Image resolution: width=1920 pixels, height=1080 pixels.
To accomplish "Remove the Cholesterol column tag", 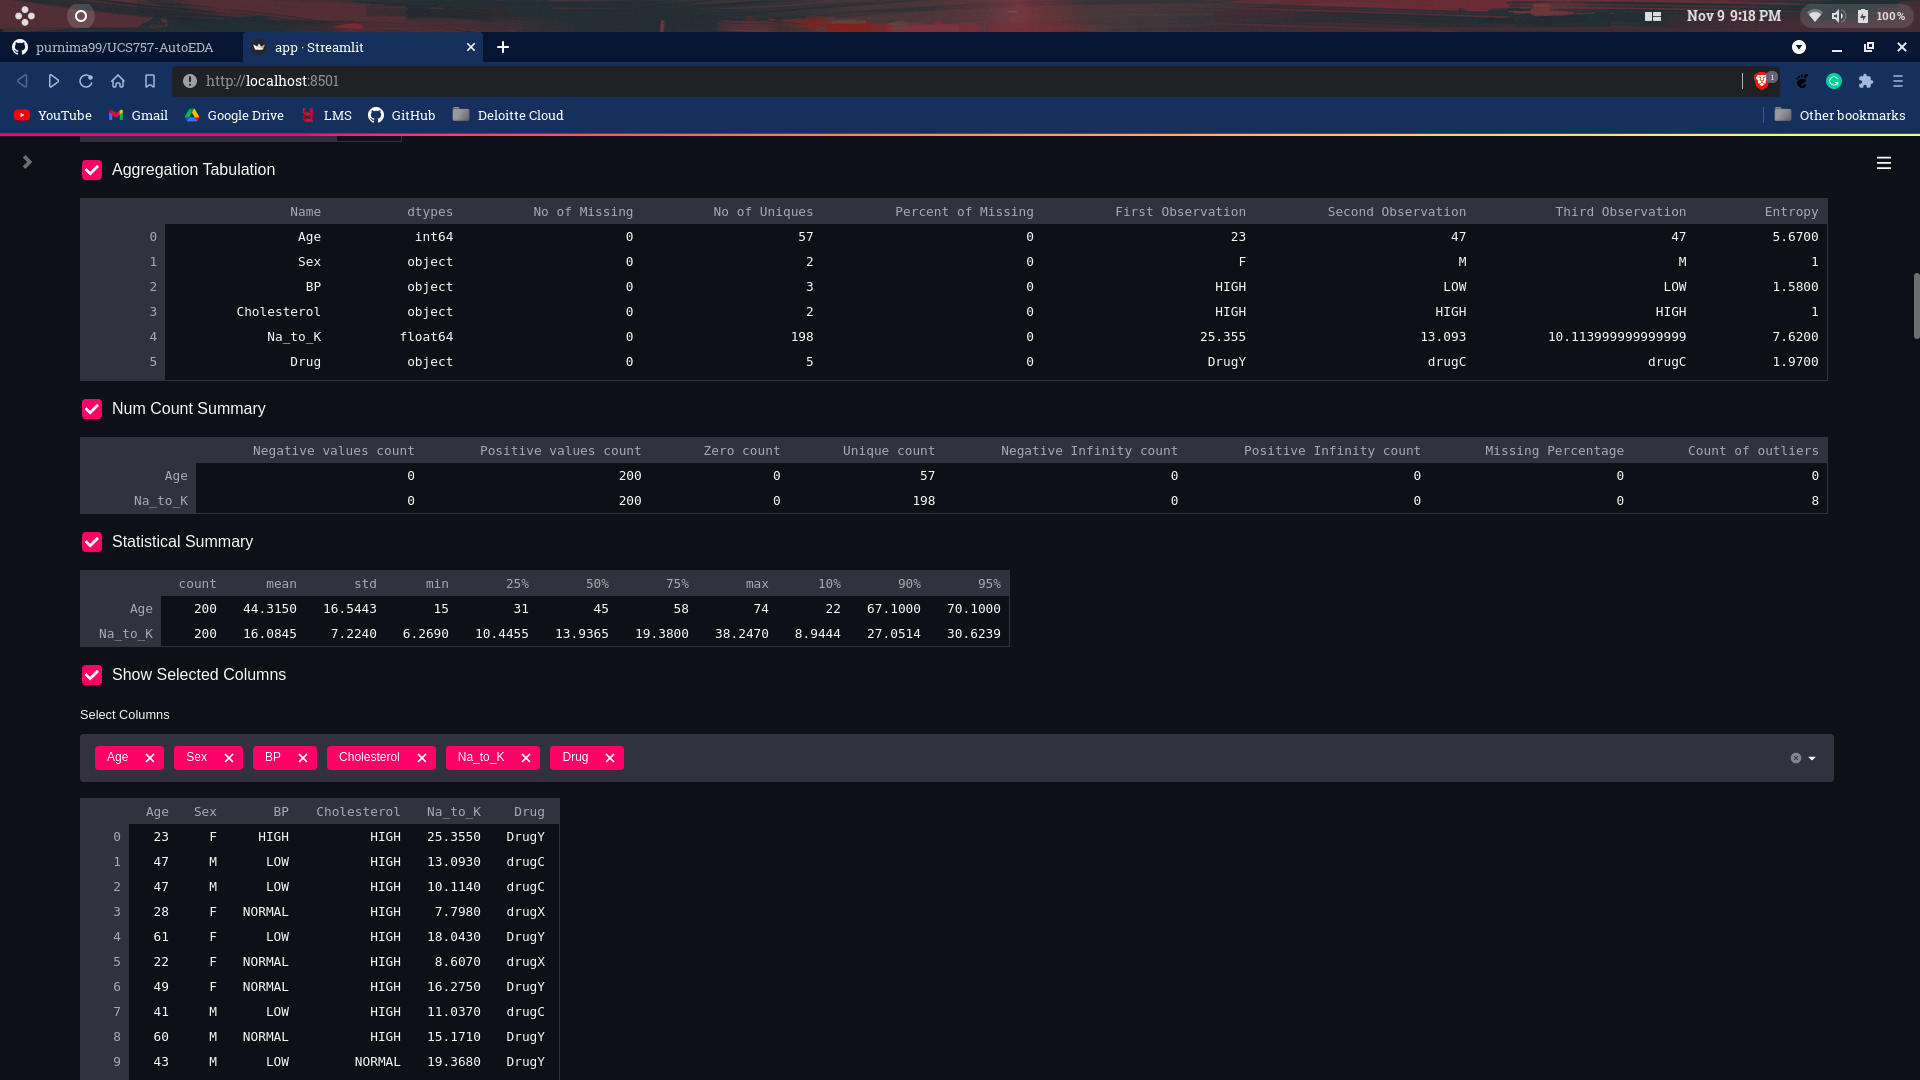I will pyautogui.click(x=422, y=758).
